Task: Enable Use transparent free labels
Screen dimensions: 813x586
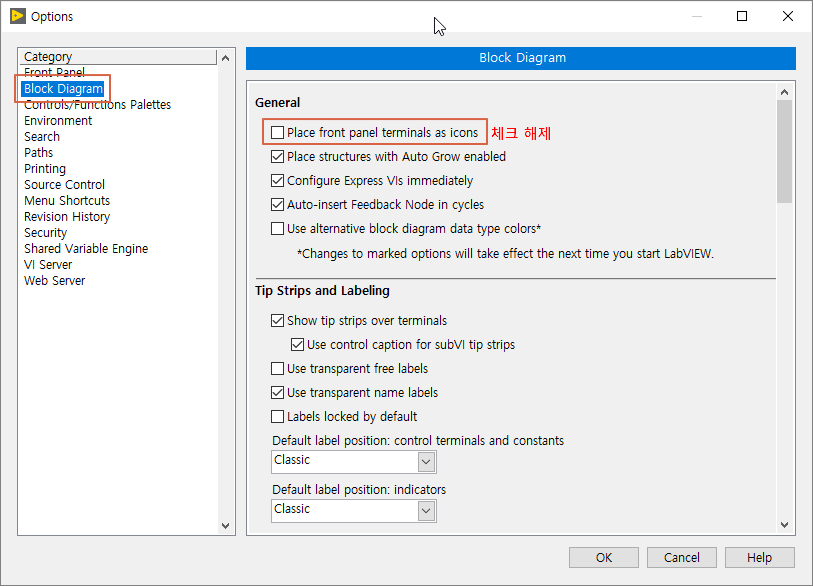Action: click(x=277, y=369)
